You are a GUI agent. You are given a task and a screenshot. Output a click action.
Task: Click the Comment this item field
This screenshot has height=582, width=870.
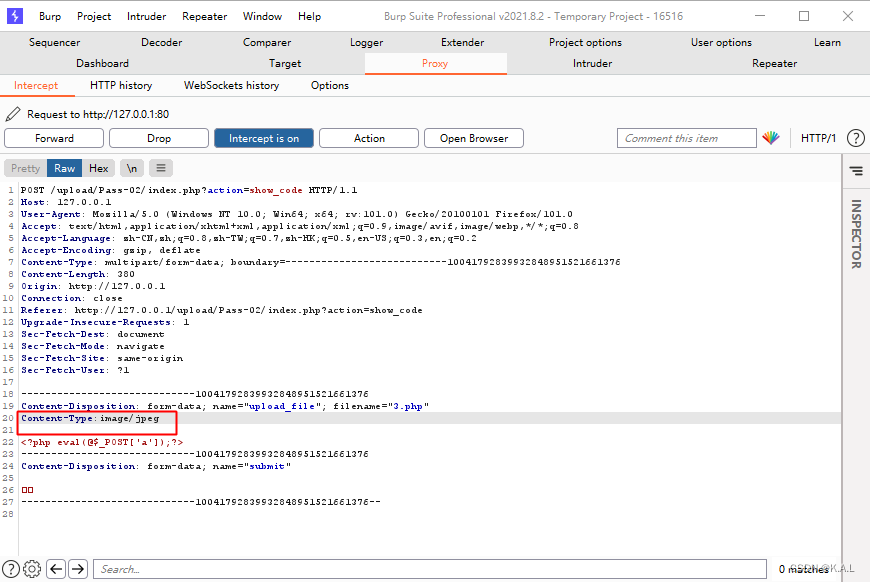pyautogui.click(x=686, y=138)
